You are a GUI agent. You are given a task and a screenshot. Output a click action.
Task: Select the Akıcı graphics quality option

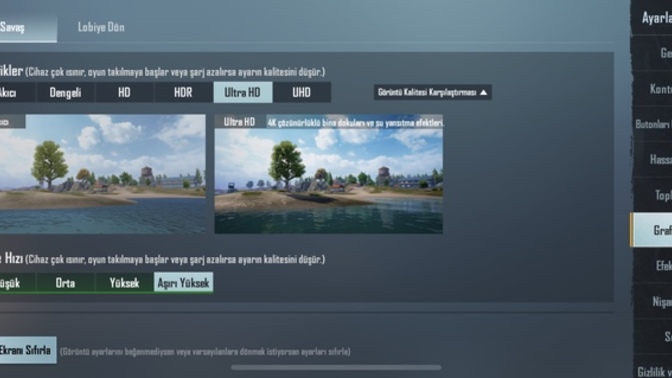[17, 93]
